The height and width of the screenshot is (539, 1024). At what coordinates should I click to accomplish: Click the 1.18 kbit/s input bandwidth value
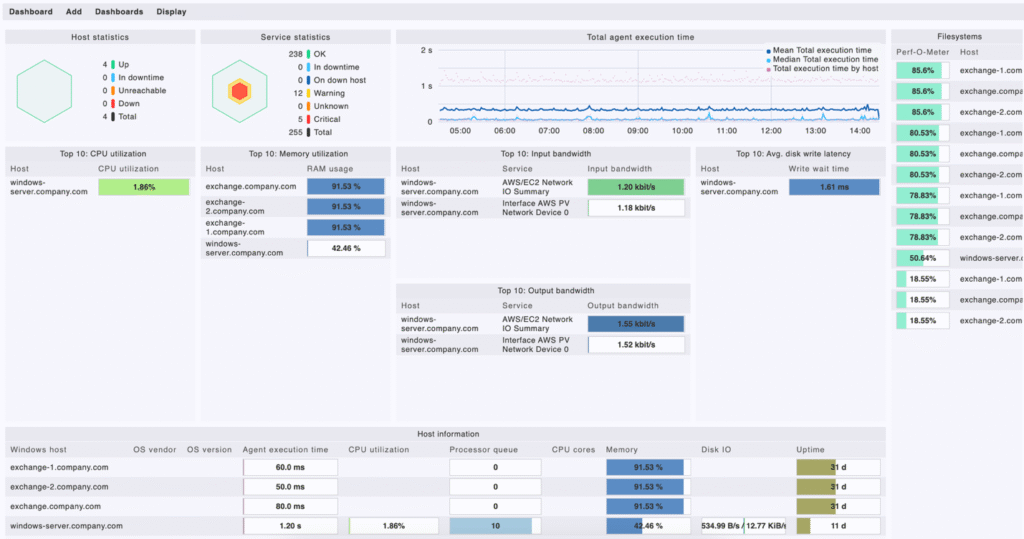[636, 208]
